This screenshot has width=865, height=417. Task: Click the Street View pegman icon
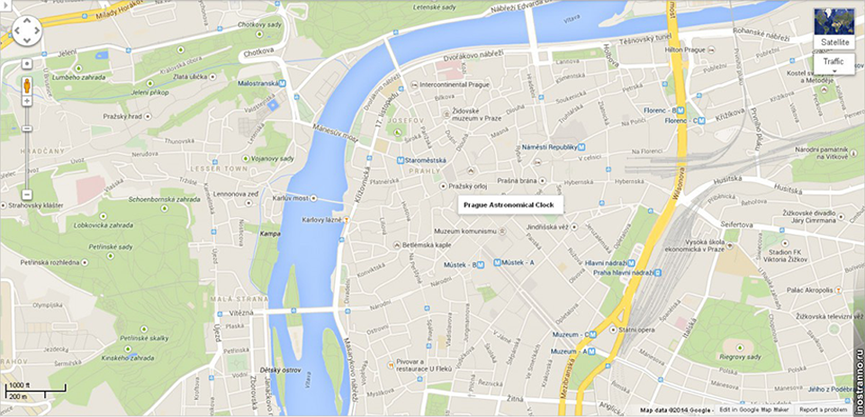point(26,85)
